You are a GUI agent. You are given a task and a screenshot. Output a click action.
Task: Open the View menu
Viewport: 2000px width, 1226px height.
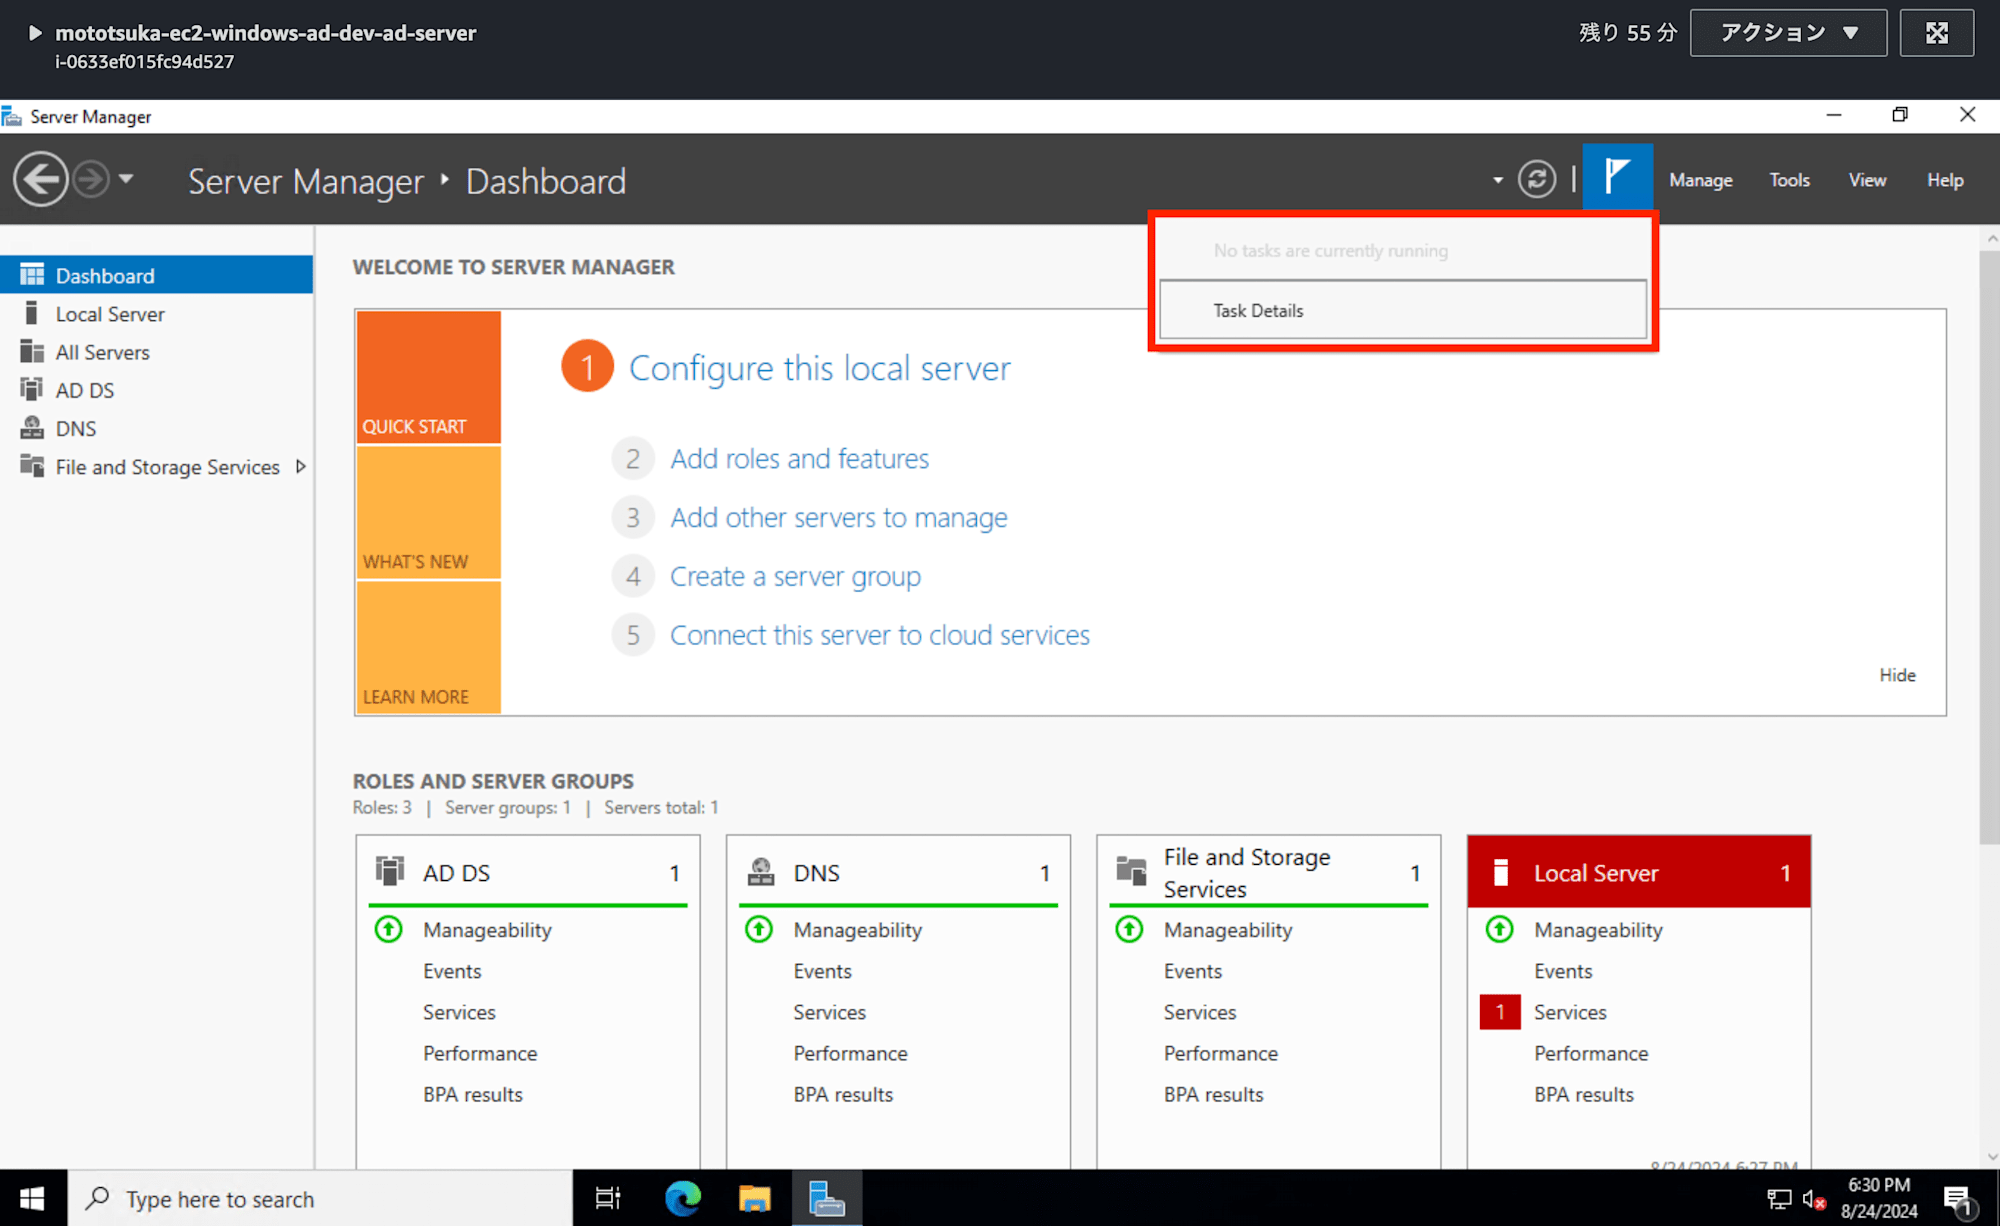tap(1867, 180)
